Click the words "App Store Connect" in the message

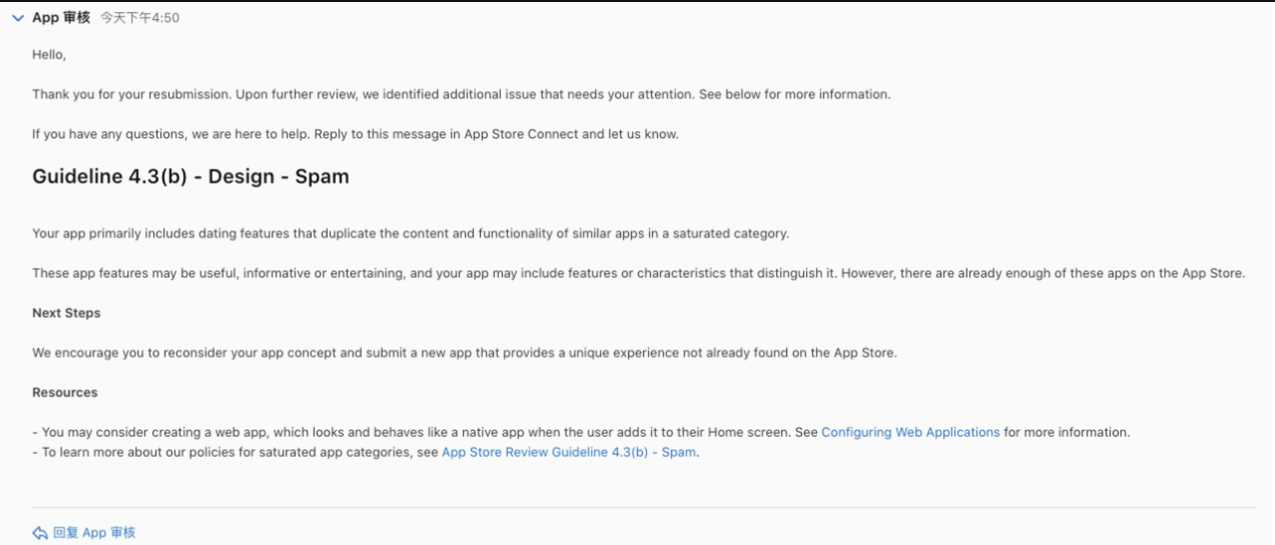[x=521, y=134]
